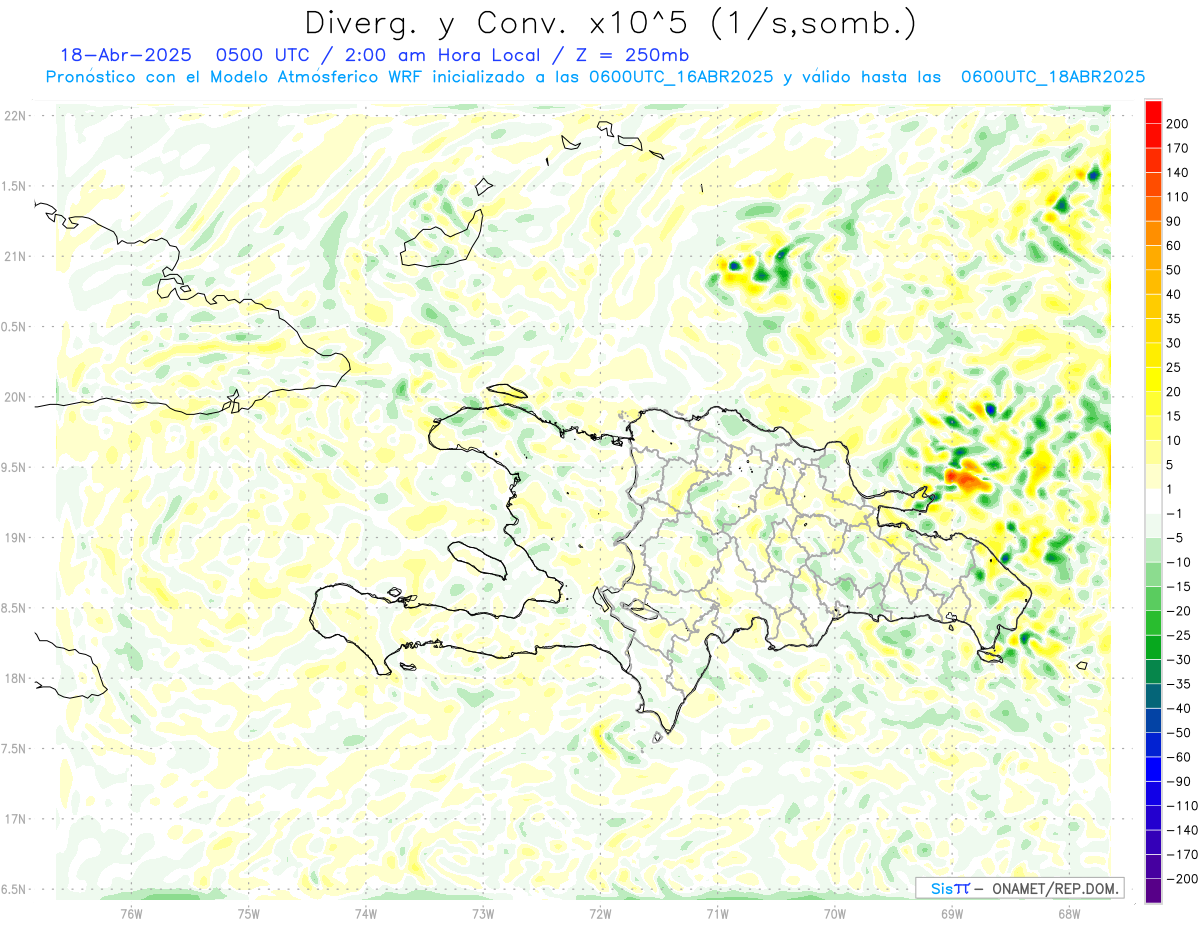Click the positive '50' legend value
The height and width of the screenshot is (927, 1200).
pyautogui.click(x=1175, y=270)
